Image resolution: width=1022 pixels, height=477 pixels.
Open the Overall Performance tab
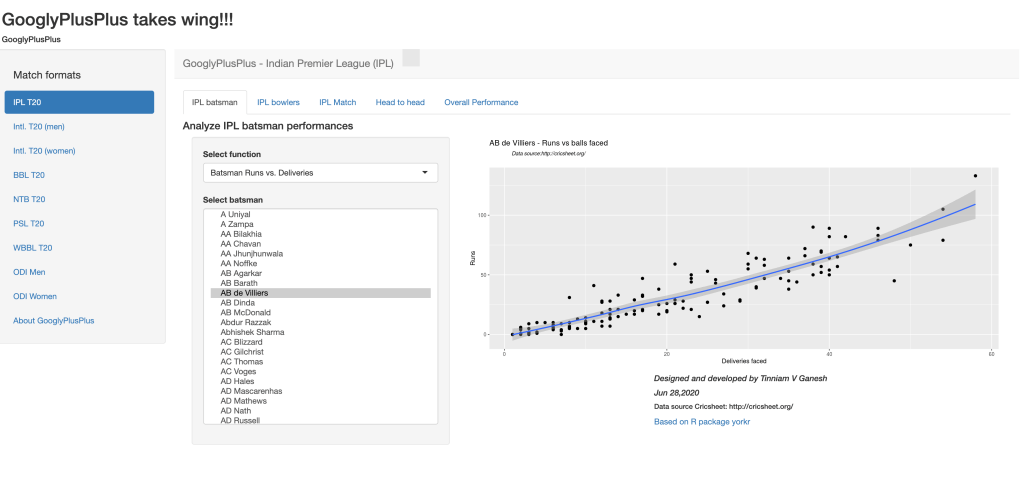(481, 102)
